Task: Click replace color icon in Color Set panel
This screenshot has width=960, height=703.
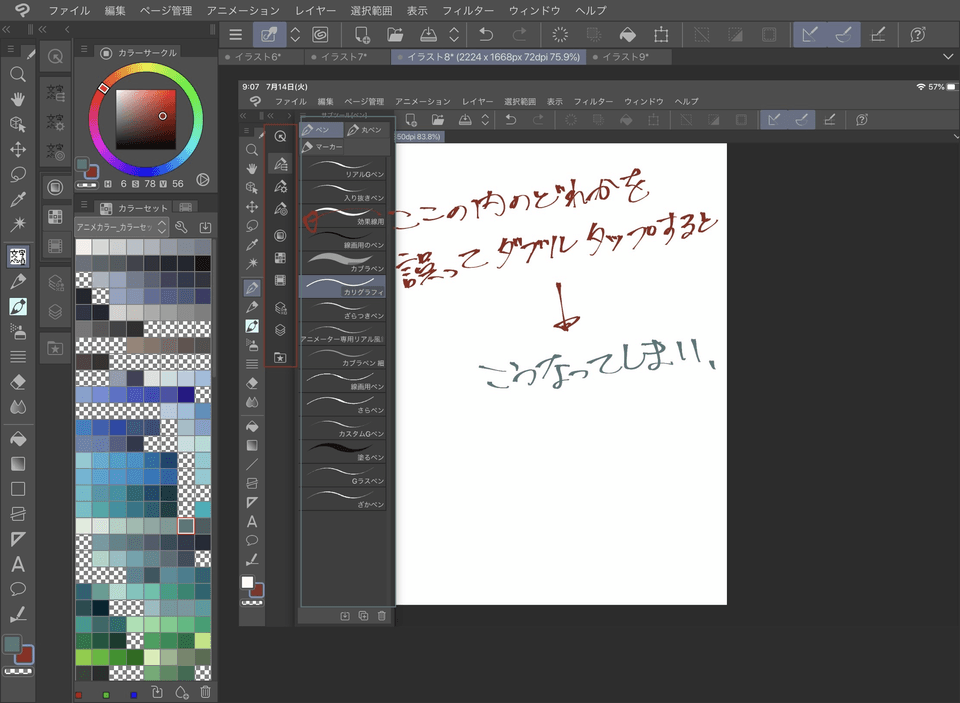Action: [x=157, y=692]
